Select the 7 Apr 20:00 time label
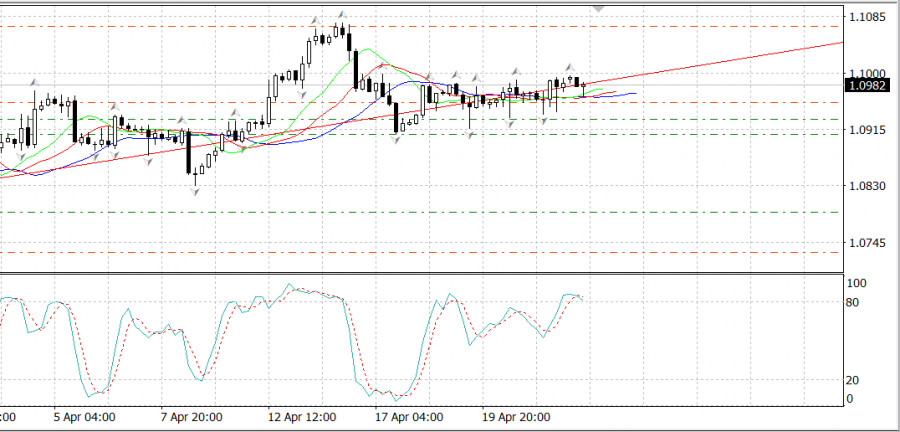Screen dimensions: 900x432 click(x=191, y=417)
